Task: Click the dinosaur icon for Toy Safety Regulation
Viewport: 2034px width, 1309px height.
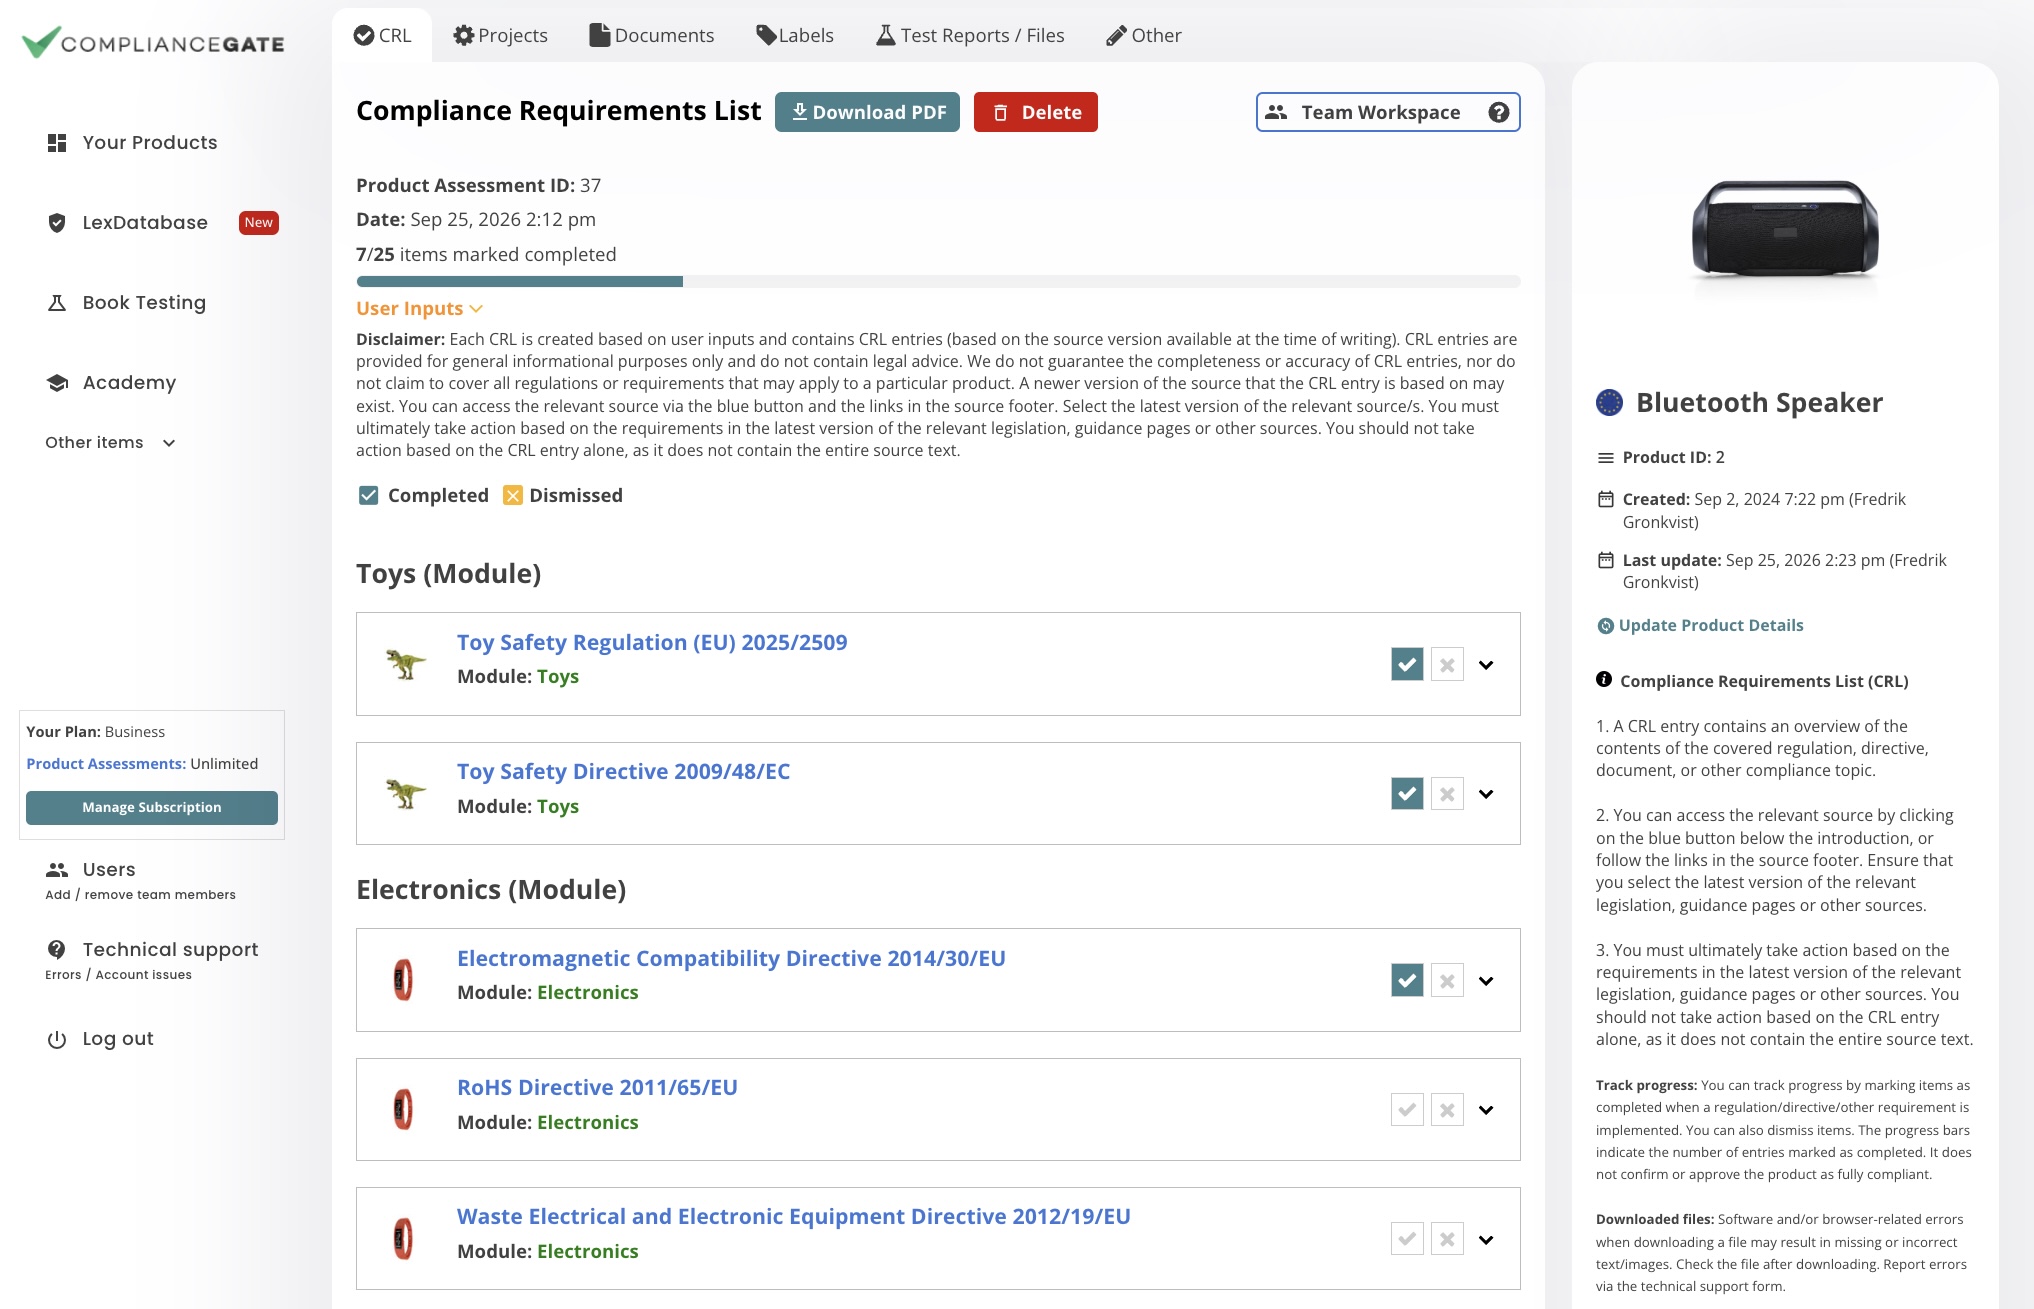Action: (x=405, y=663)
